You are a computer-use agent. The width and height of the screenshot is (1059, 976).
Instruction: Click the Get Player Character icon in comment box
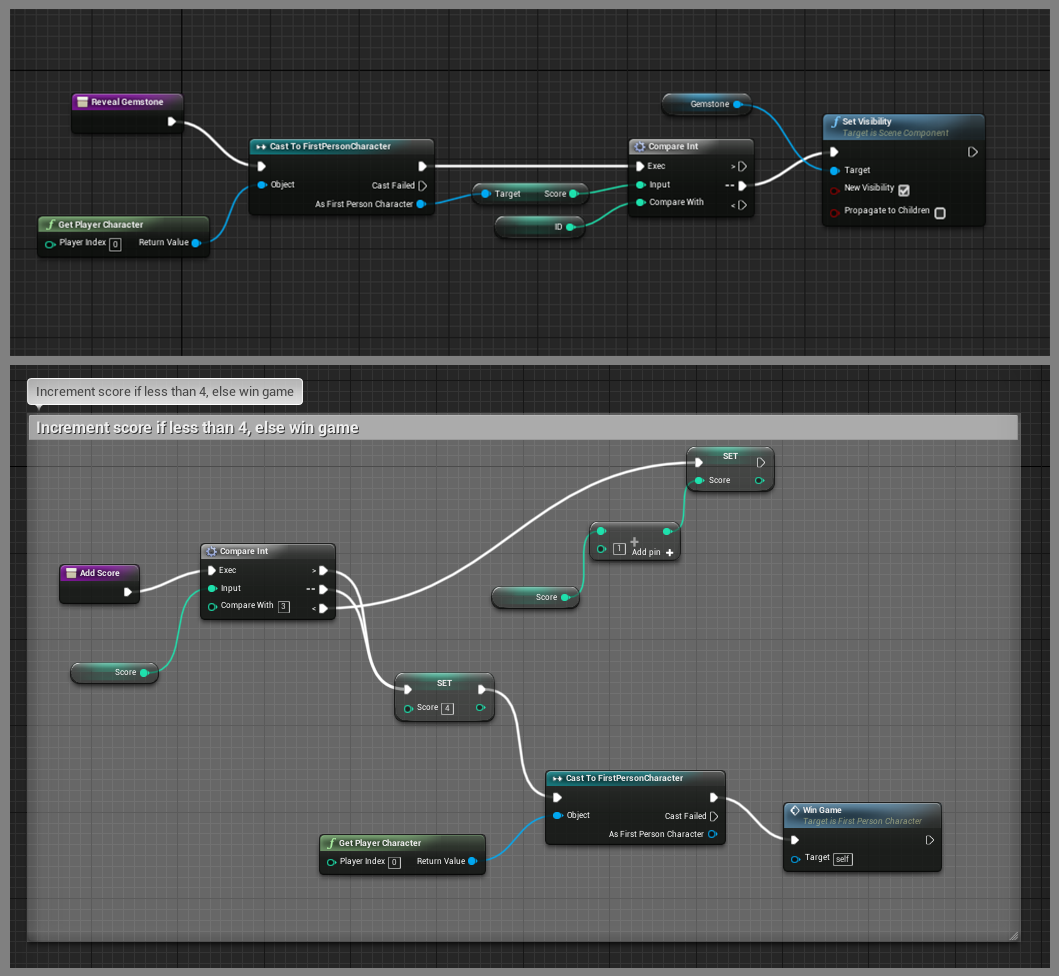coord(331,843)
